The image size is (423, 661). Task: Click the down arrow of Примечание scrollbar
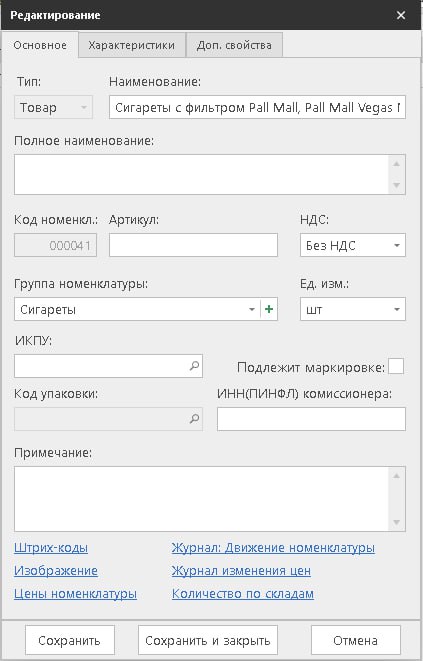click(x=396, y=523)
